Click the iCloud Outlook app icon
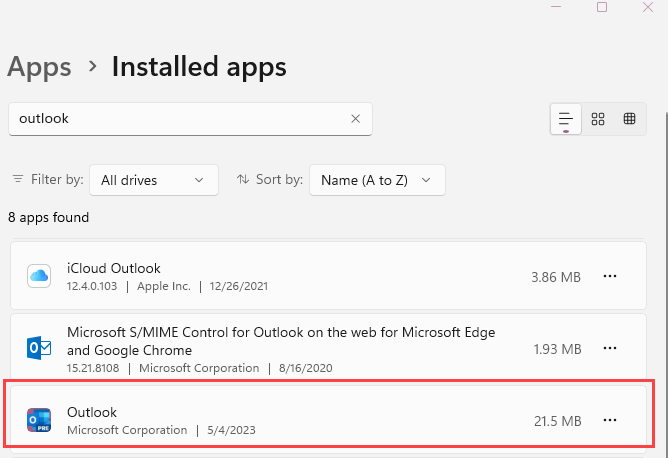The height and width of the screenshot is (458, 668). (x=39, y=276)
